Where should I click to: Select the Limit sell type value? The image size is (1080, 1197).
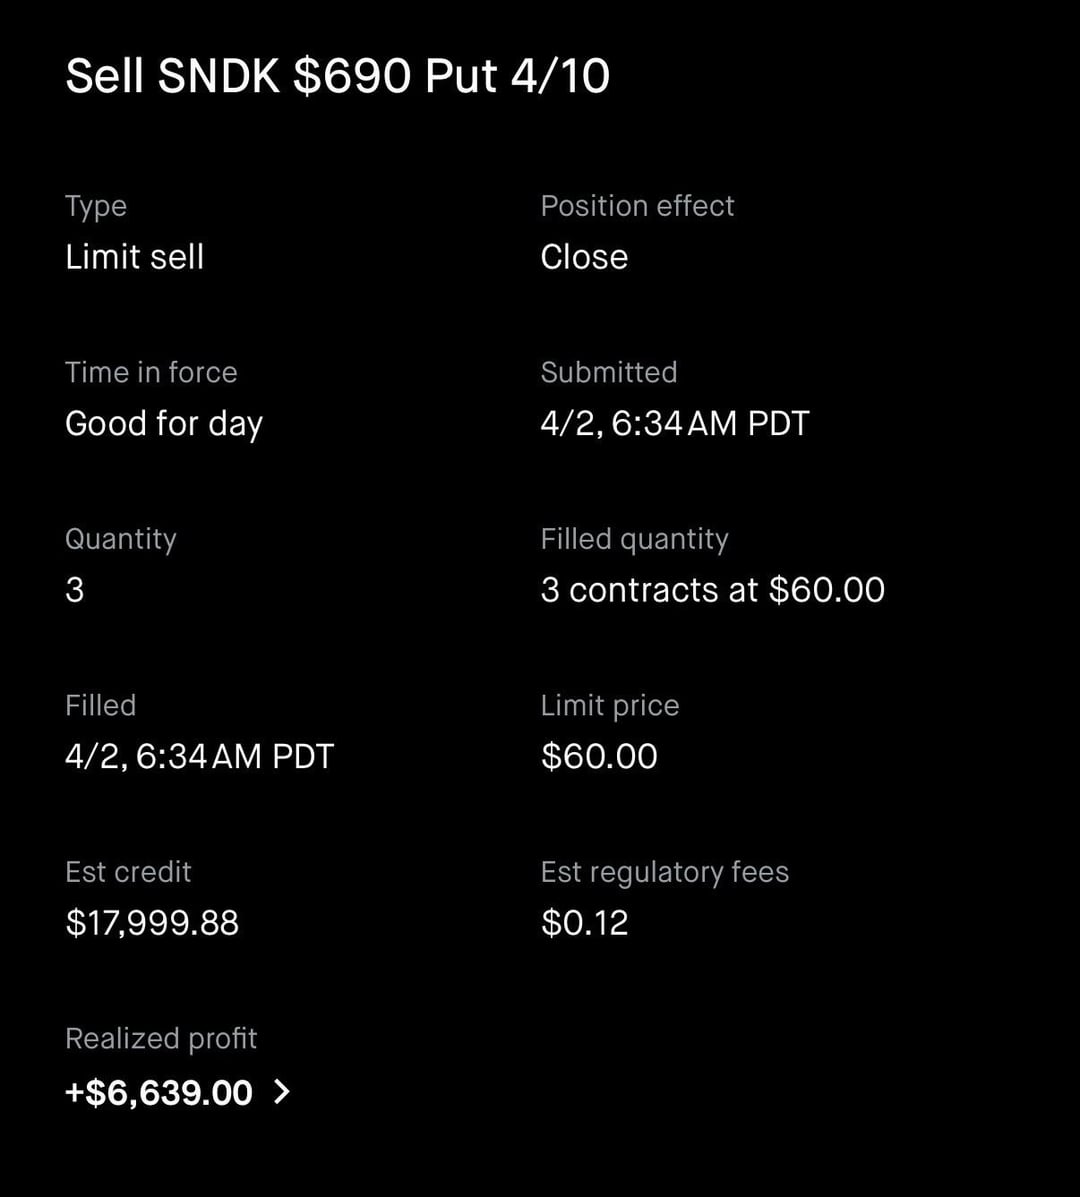[x=134, y=257]
